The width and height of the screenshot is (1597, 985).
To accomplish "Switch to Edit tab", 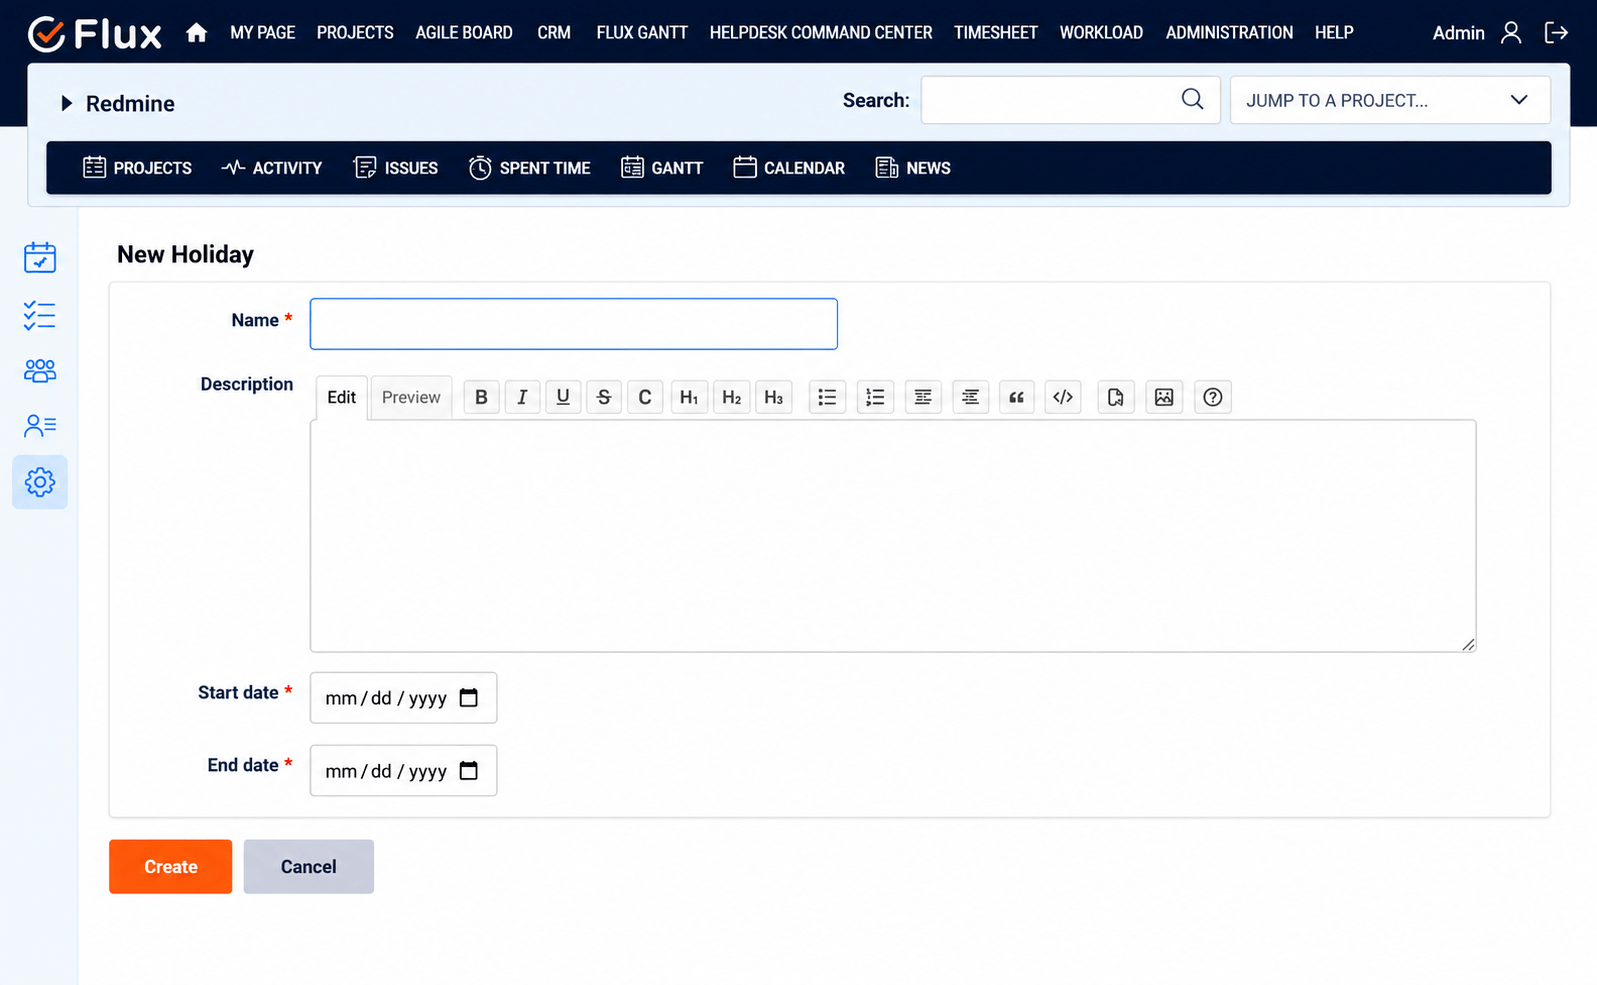I will click(342, 397).
